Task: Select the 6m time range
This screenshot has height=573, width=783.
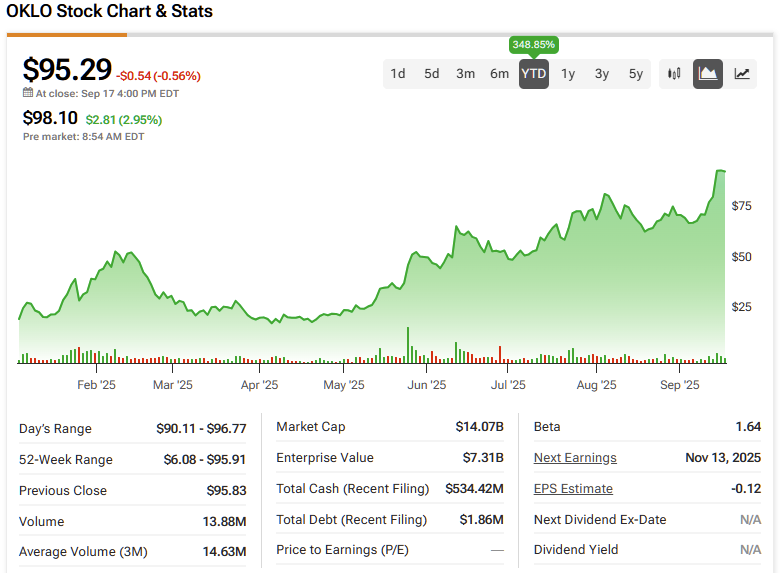Action: coord(499,74)
